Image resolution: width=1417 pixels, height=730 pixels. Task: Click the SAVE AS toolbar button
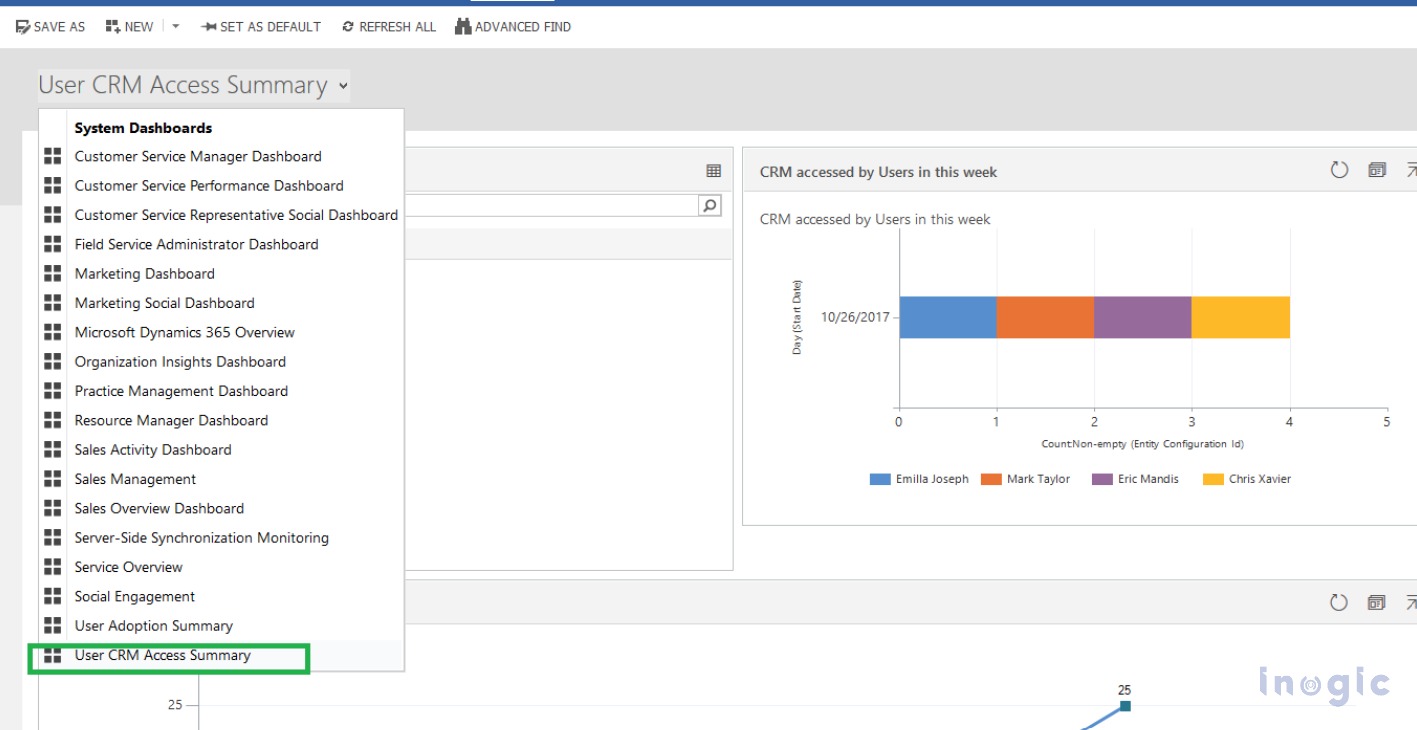pyautogui.click(x=50, y=27)
